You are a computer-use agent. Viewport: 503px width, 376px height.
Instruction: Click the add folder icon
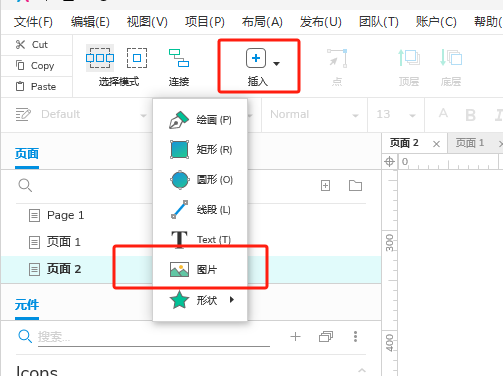tap(355, 186)
